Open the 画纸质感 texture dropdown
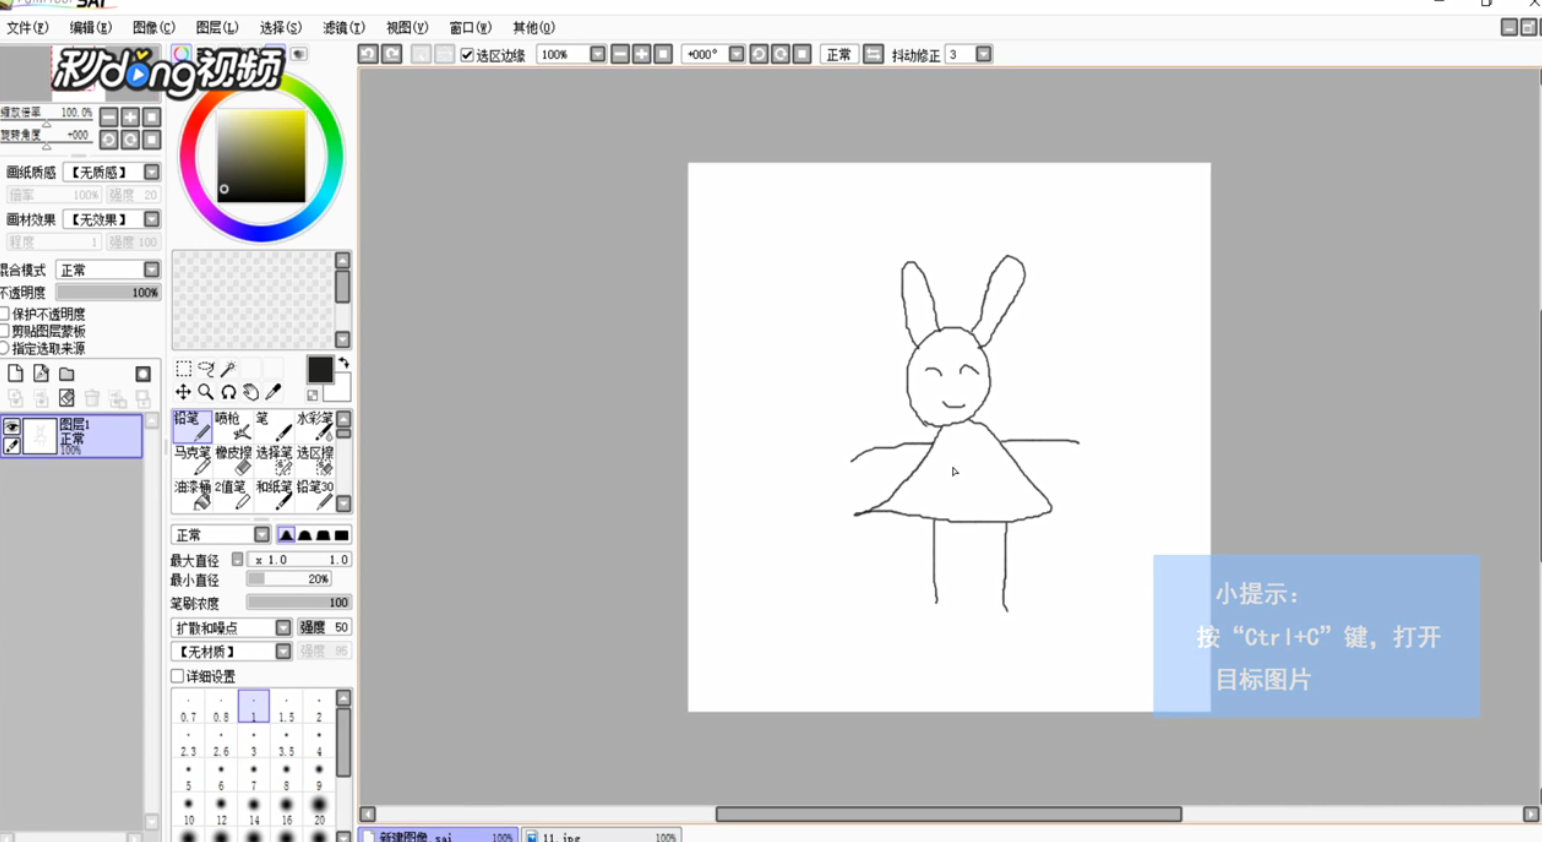Image resolution: width=1542 pixels, height=842 pixels. pyautogui.click(x=152, y=172)
